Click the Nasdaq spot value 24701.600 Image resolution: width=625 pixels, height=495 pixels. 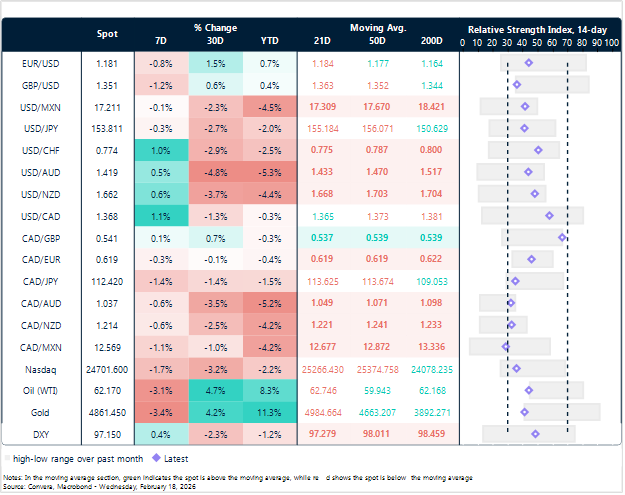(x=107, y=368)
